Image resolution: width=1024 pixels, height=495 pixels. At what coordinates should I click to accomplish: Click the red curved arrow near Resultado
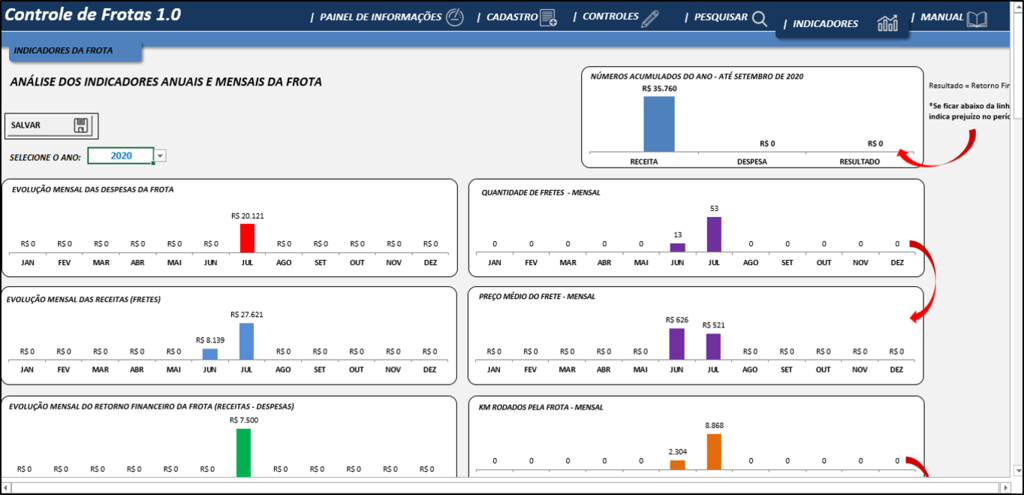[x=936, y=150]
